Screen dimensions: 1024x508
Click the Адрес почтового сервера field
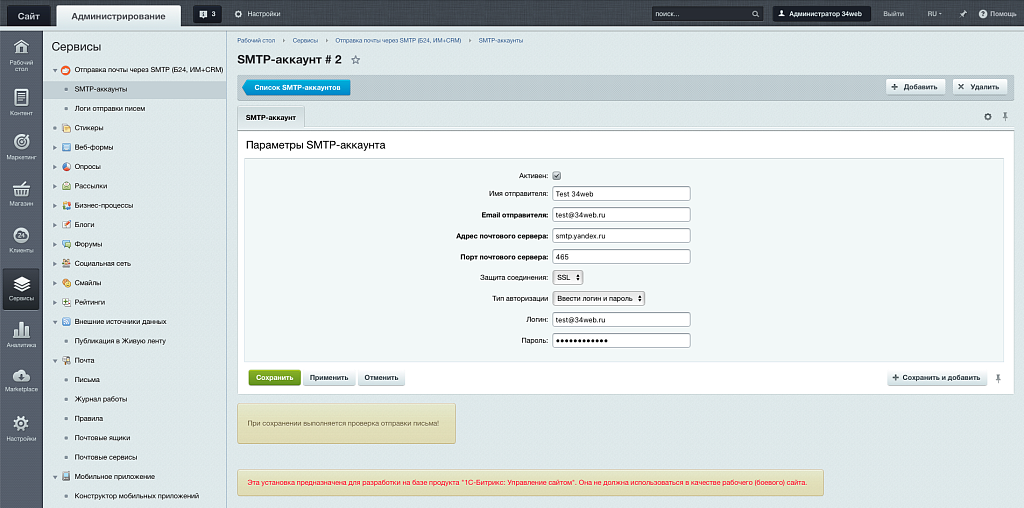[x=621, y=235]
